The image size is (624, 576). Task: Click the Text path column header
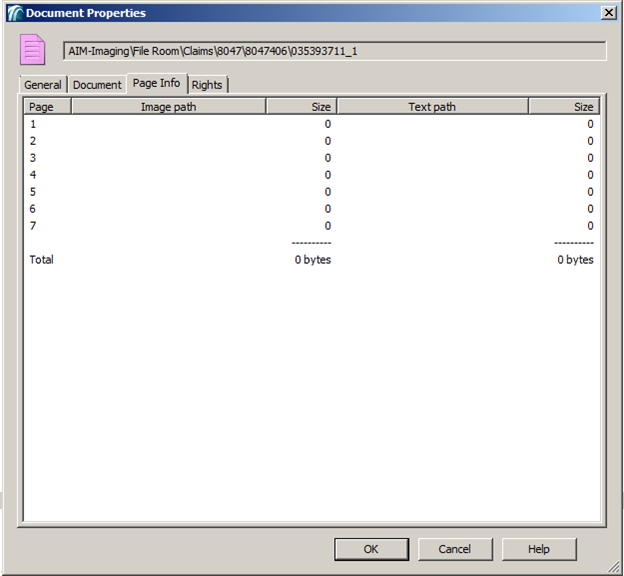click(x=433, y=107)
